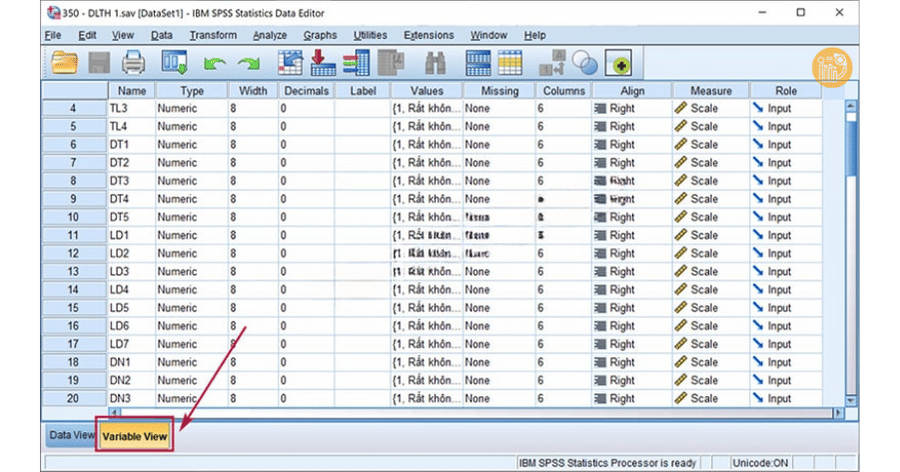The image size is (900, 472).
Task: Switch to the Data View tab
Action: pyautogui.click(x=71, y=435)
